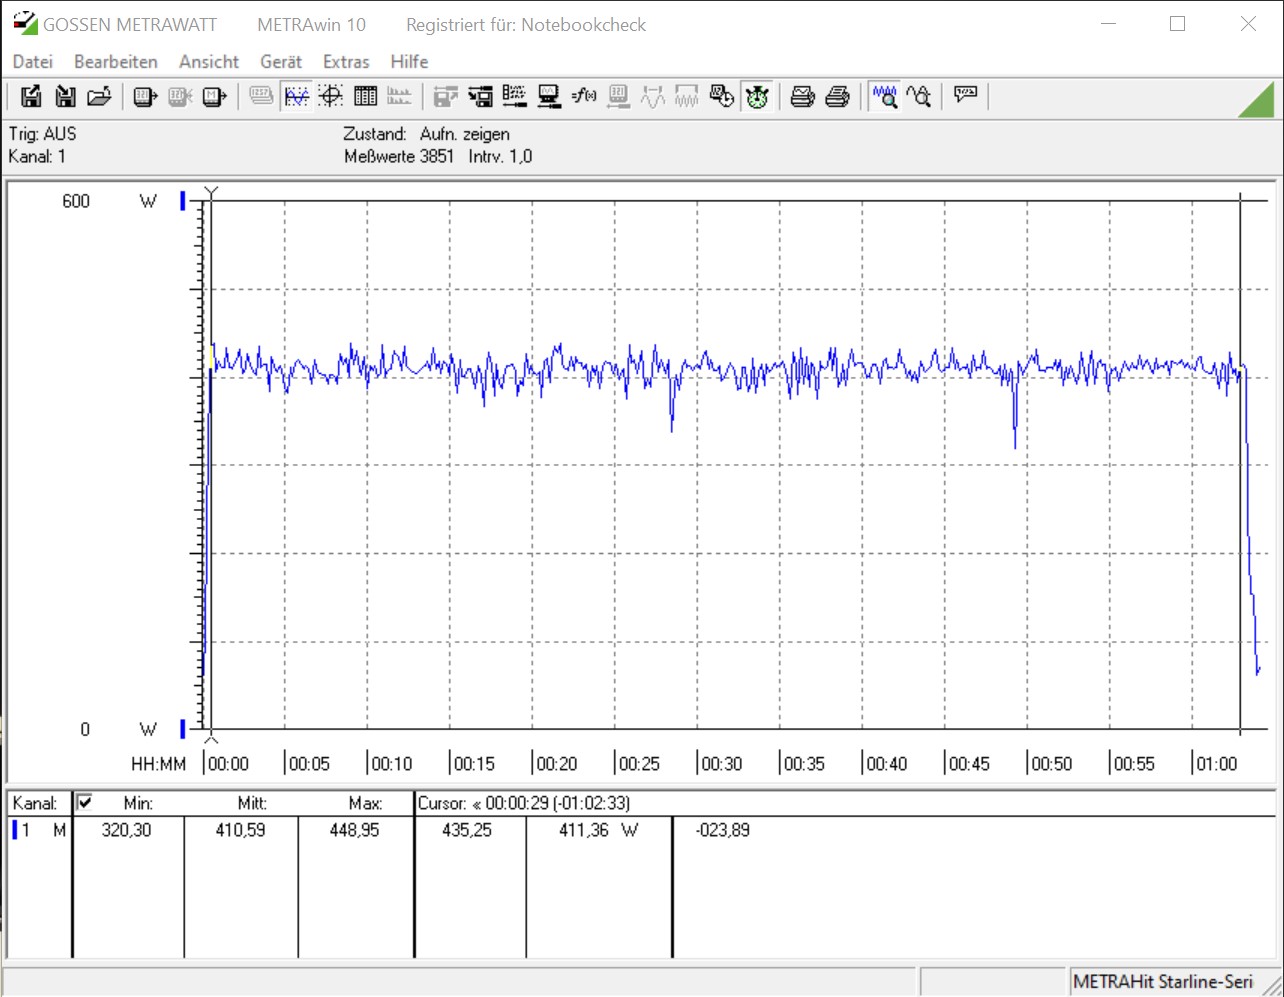
Task: Uncheck the checkbox beside Min column
Action: [x=85, y=802]
